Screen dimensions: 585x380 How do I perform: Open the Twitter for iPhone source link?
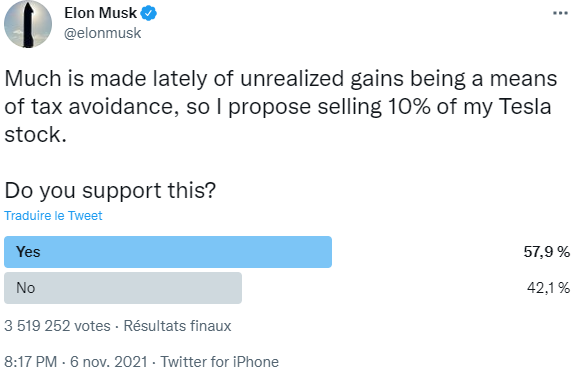[x=220, y=362]
